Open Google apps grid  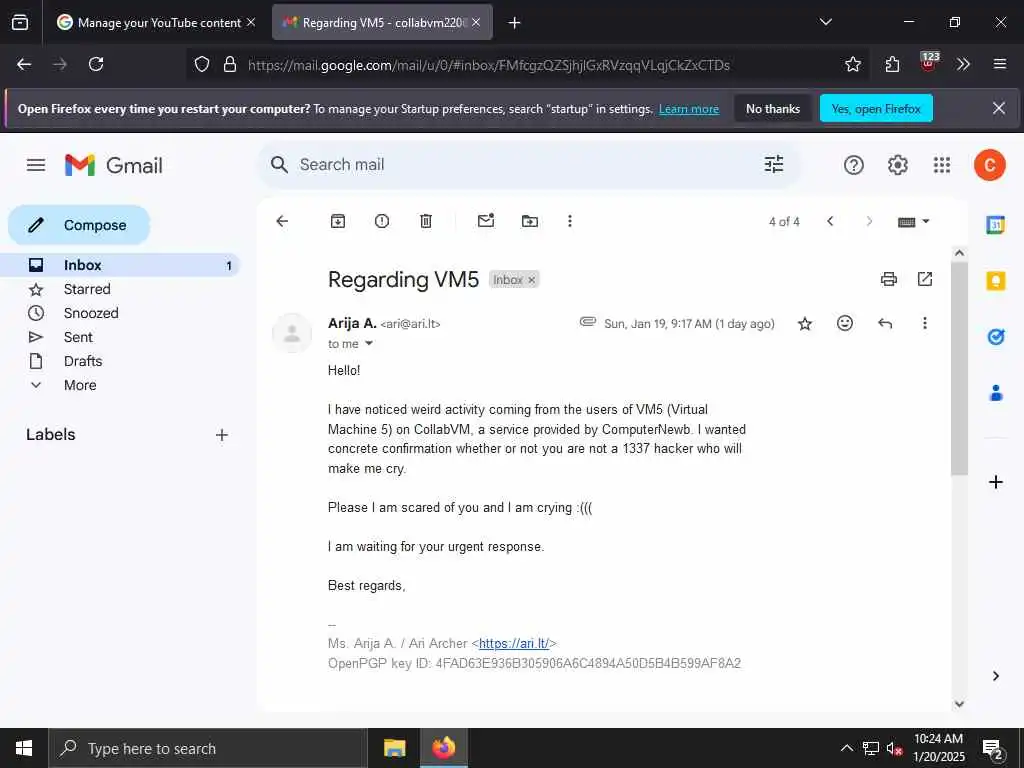[x=942, y=165]
